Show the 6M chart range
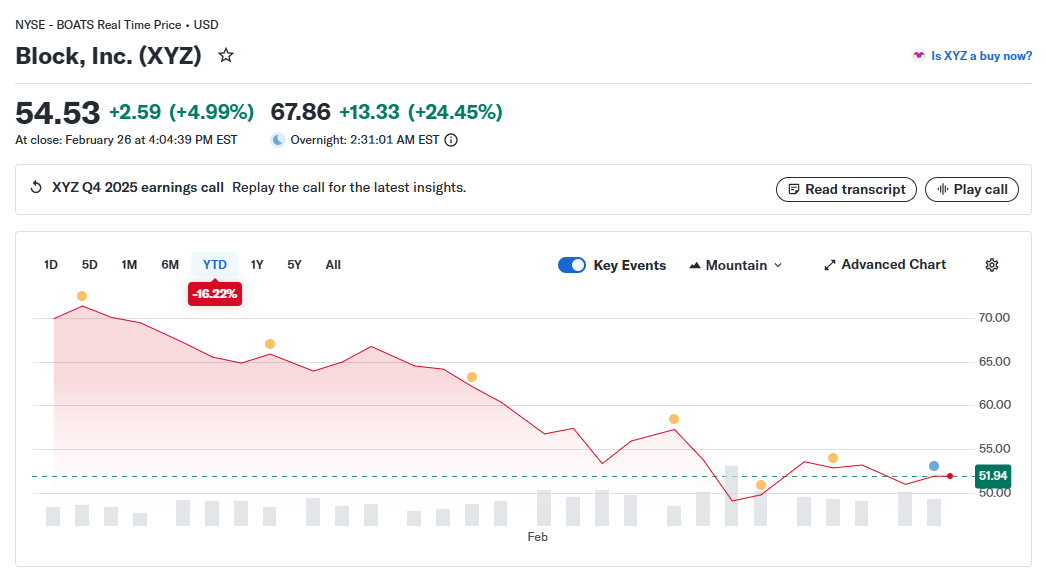Image resolution: width=1046 pixels, height=578 pixels. tap(170, 265)
